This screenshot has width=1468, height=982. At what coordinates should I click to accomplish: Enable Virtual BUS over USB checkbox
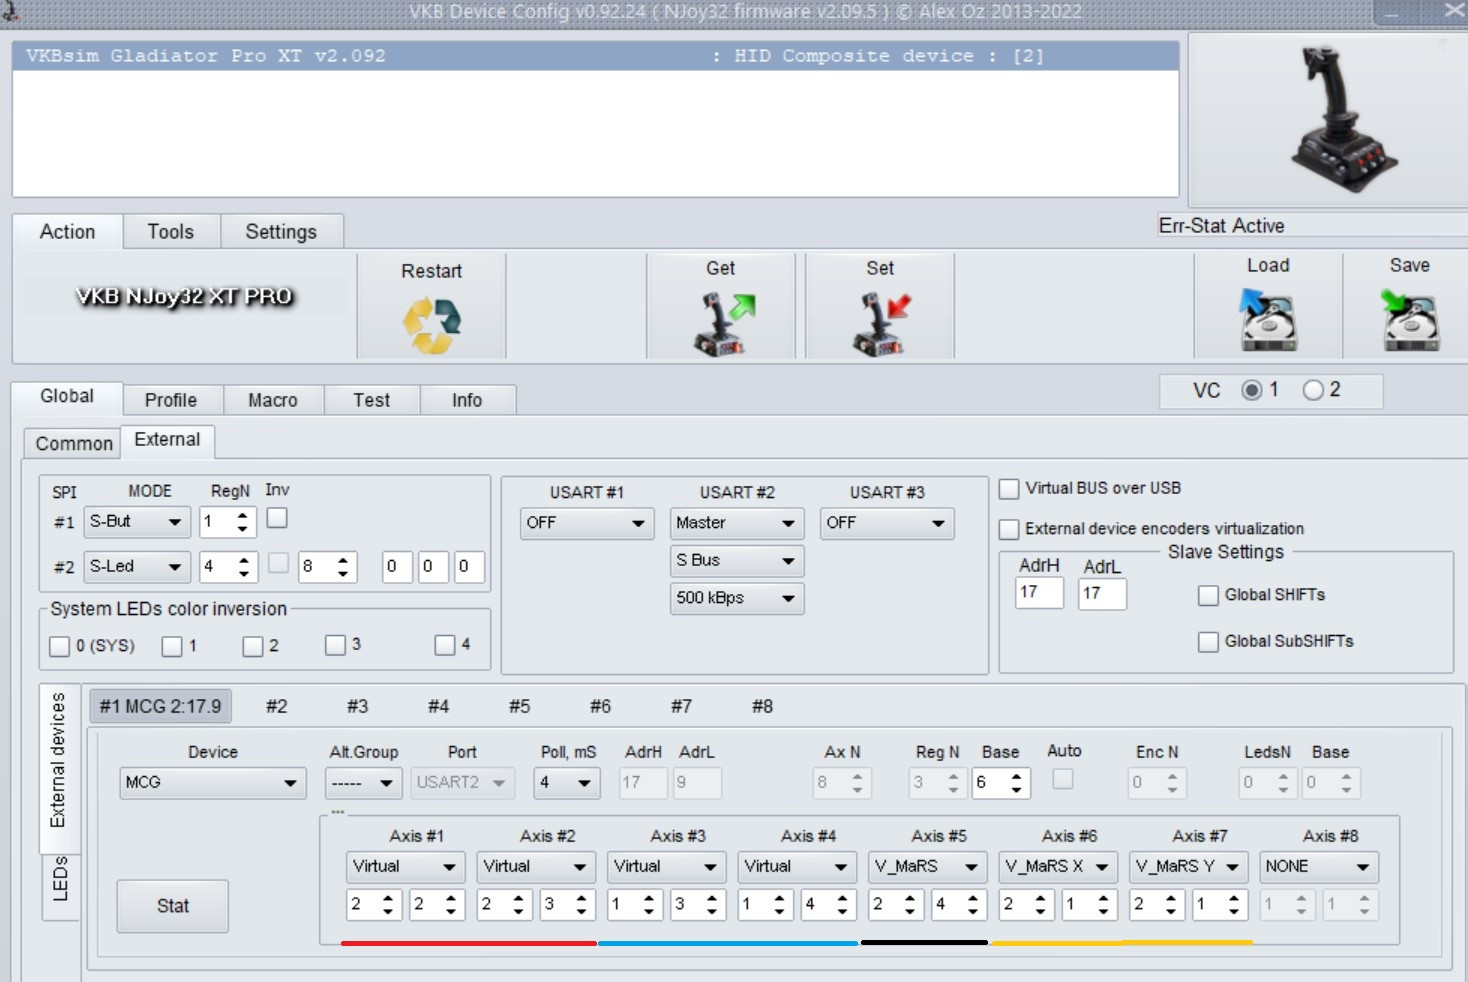point(1010,489)
